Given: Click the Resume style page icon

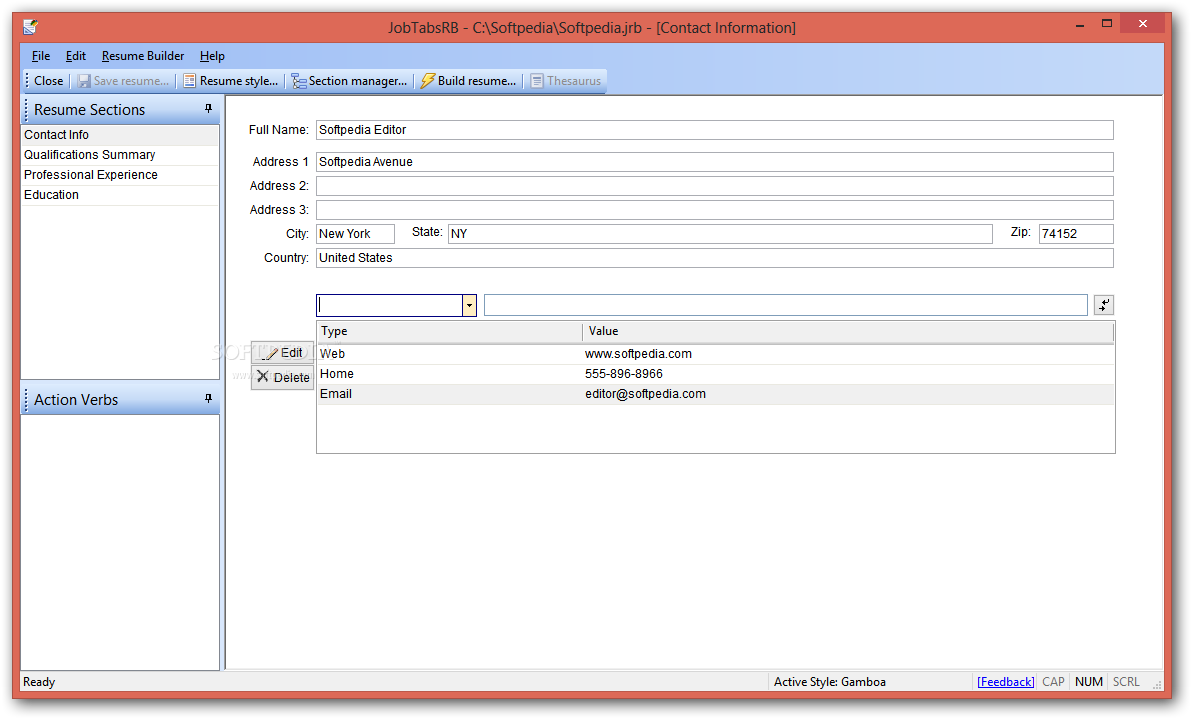Looking at the screenshot, I should pyautogui.click(x=189, y=81).
